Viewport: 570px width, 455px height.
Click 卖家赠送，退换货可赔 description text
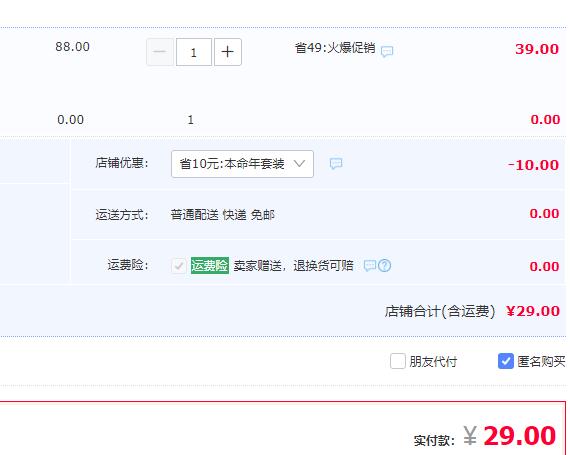[x=293, y=266]
